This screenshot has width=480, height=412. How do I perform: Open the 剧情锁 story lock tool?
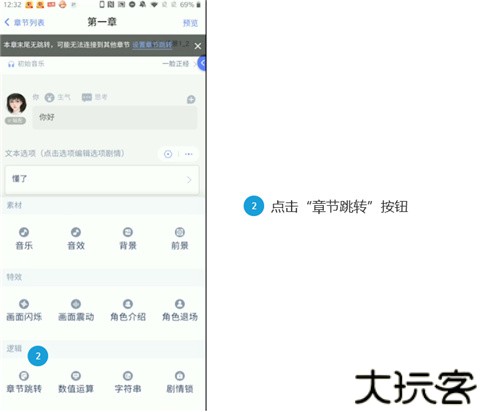coord(180,382)
